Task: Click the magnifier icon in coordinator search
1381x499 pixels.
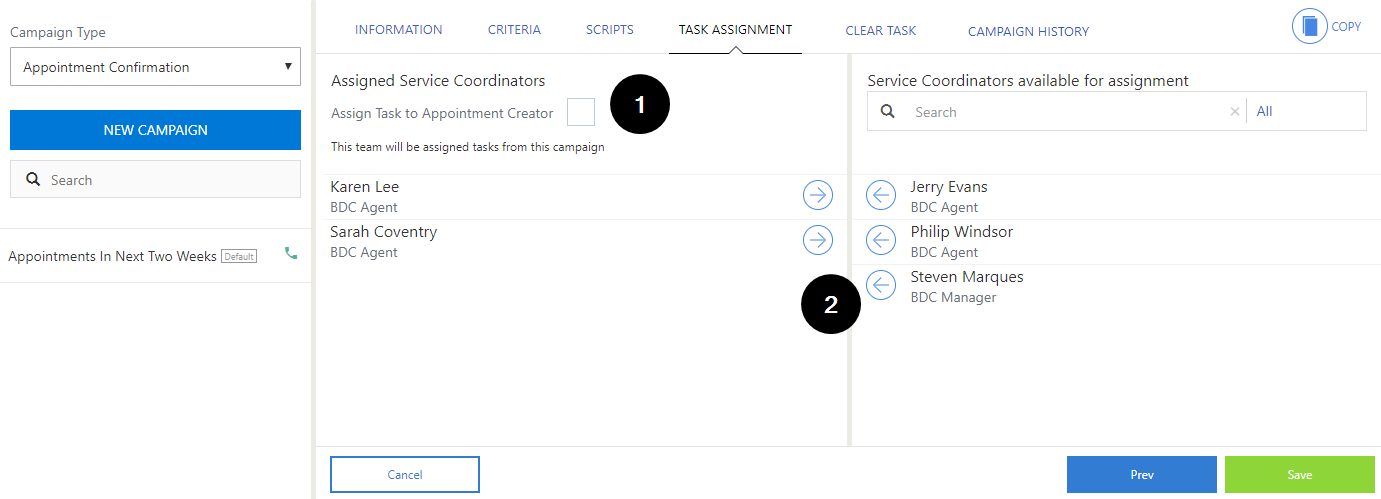Action: 888,112
